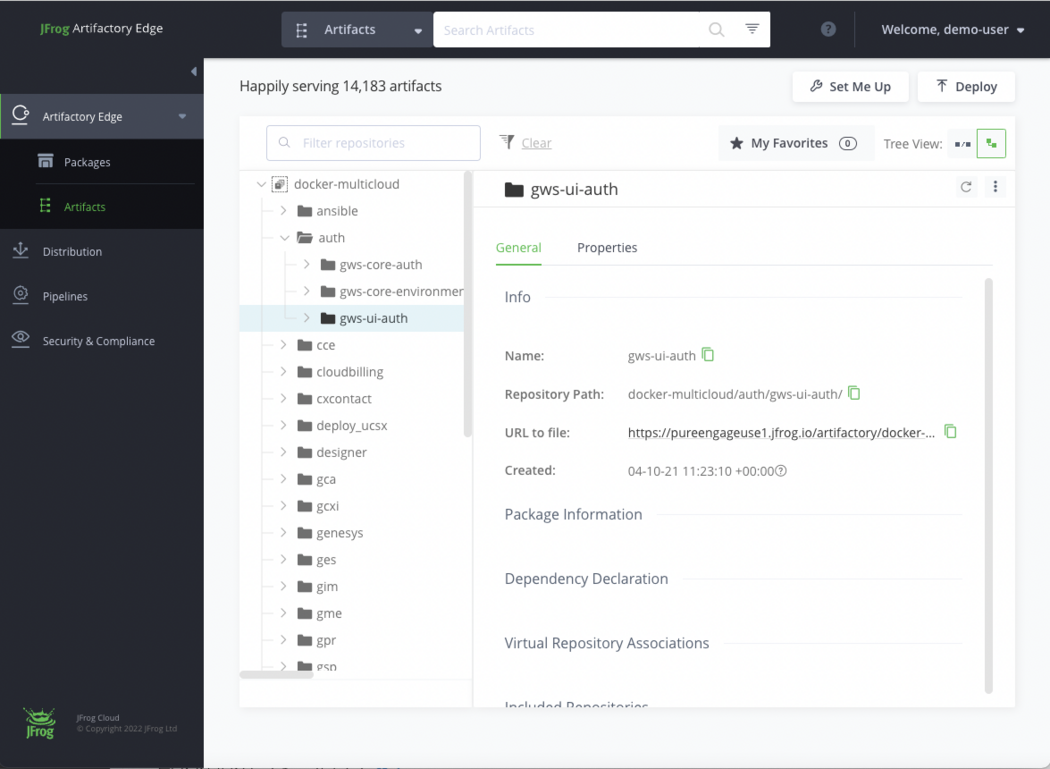
Task: Click the search magnifier icon
Action: pyautogui.click(x=717, y=29)
